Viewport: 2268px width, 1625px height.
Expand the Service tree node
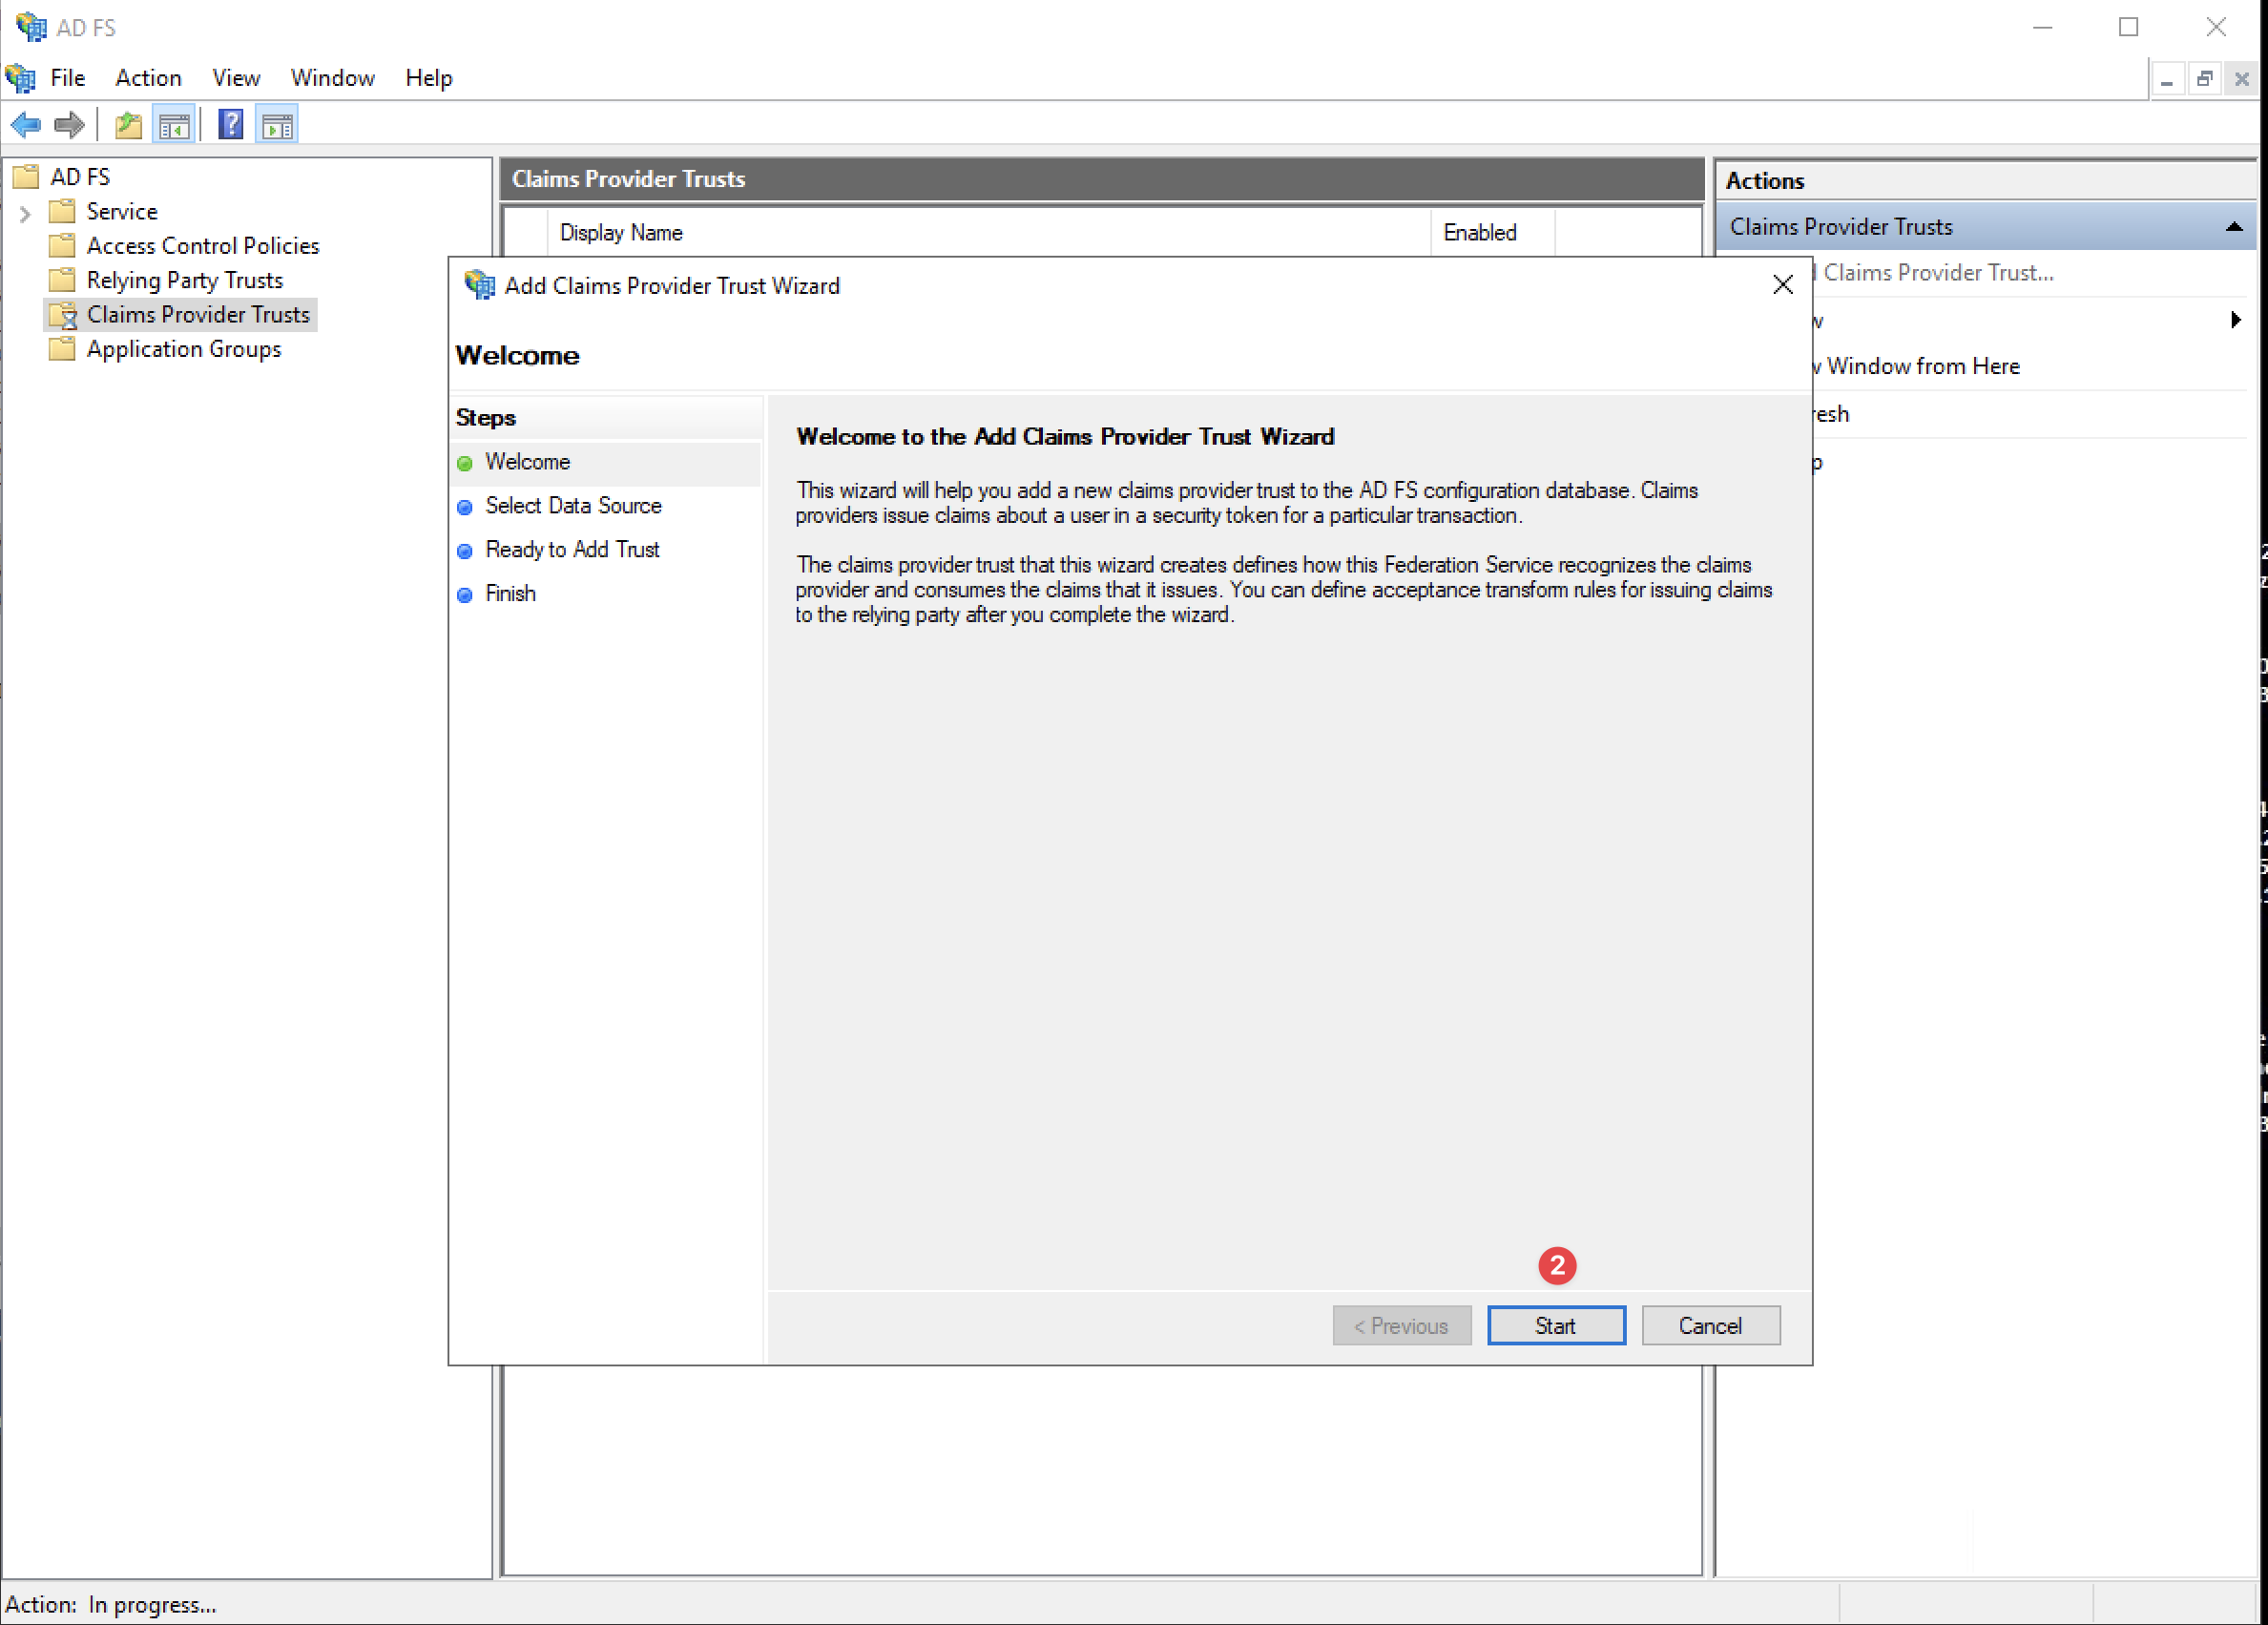coord(25,213)
